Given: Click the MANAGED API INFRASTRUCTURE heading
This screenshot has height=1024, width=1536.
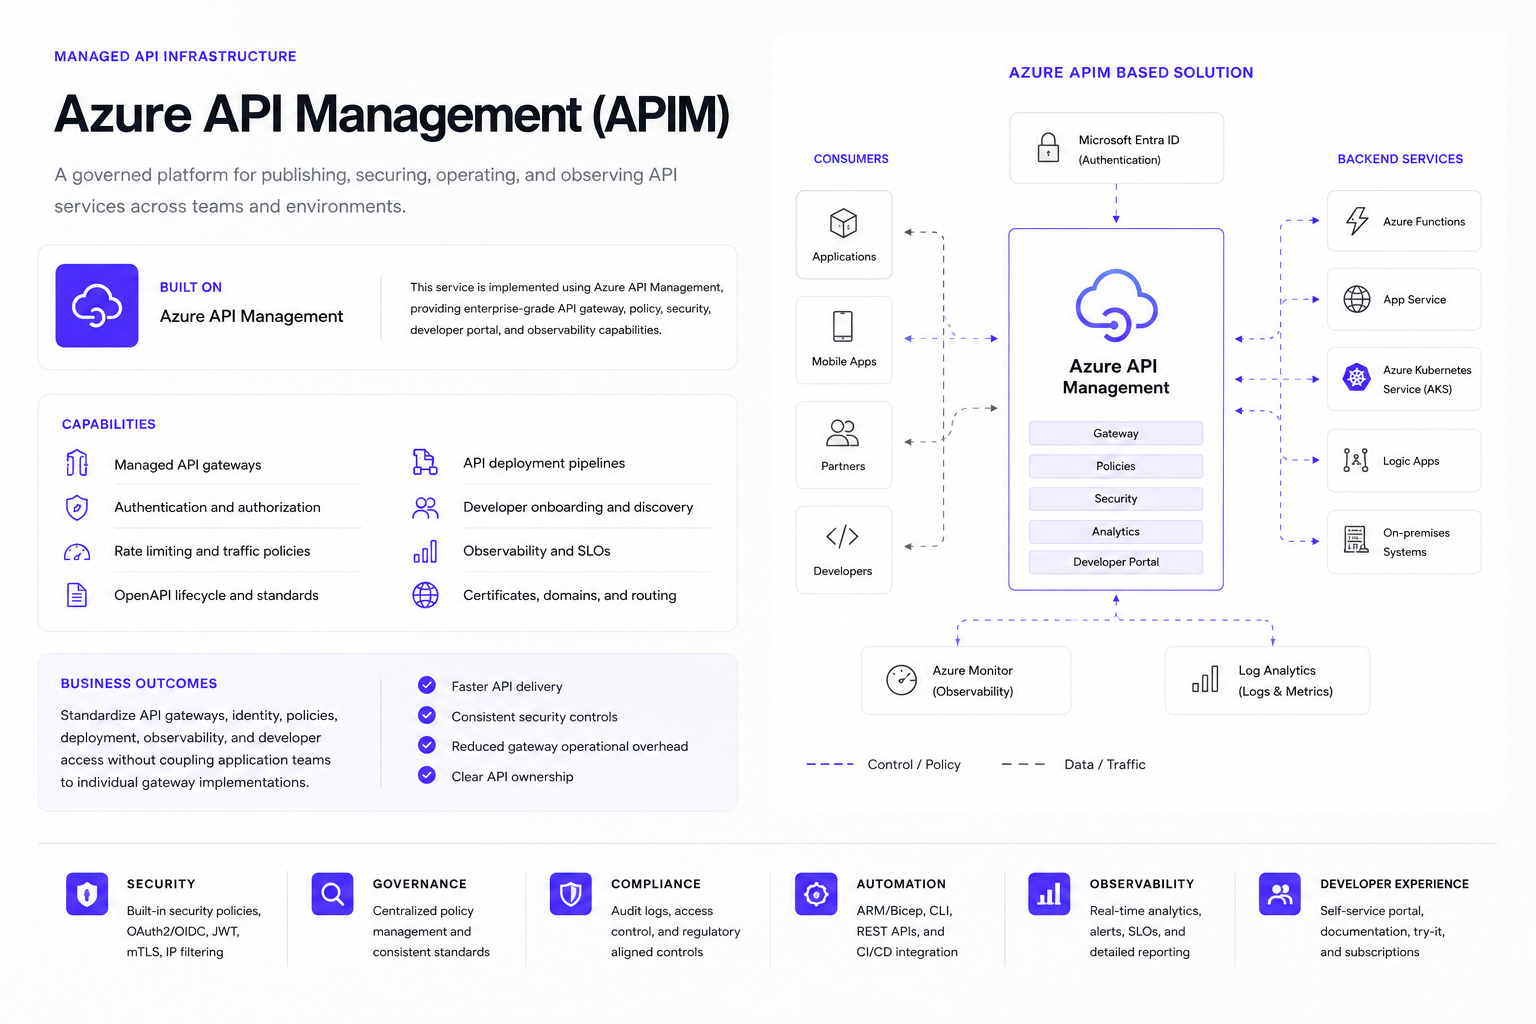Looking at the screenshot, I should click(175, 56).
